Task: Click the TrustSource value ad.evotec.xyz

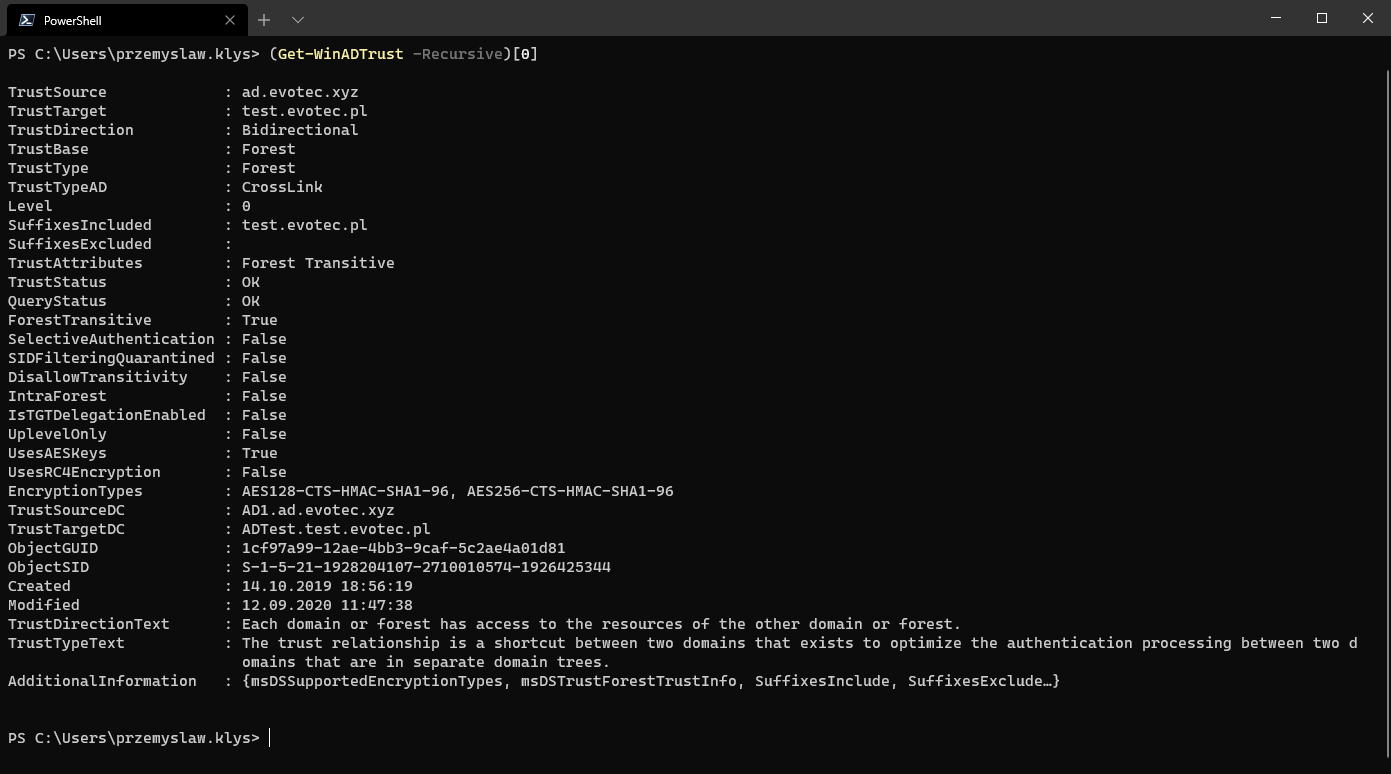Action: 300,92
